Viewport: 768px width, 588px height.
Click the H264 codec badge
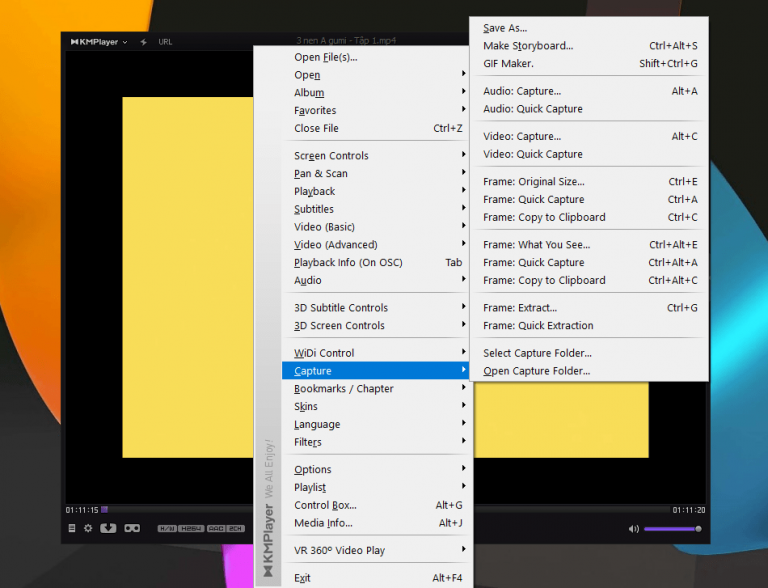tap(191, 529)
